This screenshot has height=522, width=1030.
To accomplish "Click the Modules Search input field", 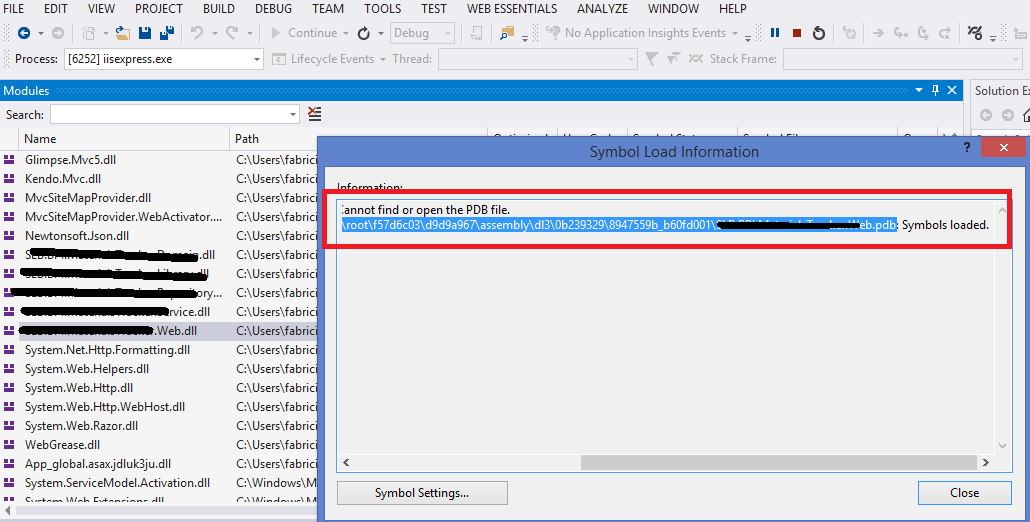I will 169,114.
